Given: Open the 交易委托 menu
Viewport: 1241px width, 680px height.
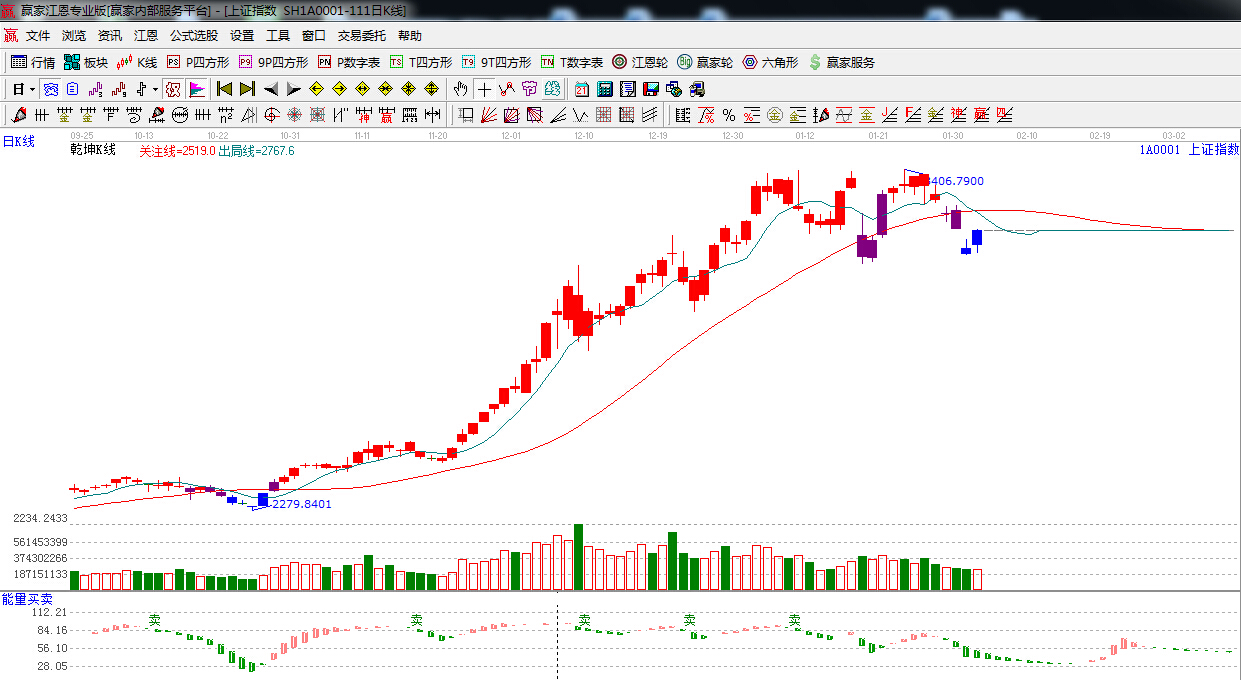Looking at the screenshot, I should [x=361, y=36].
